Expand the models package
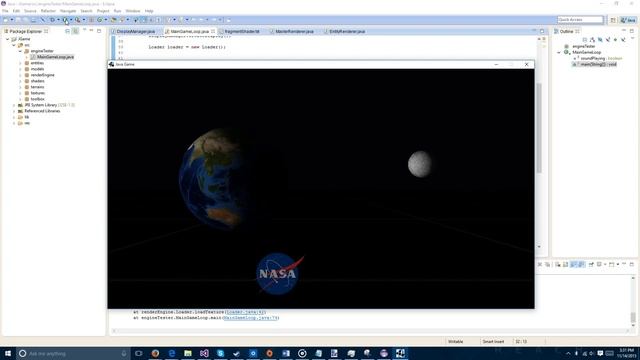The width and height of the screenshot is (640, 360). [x=20, y=69]
